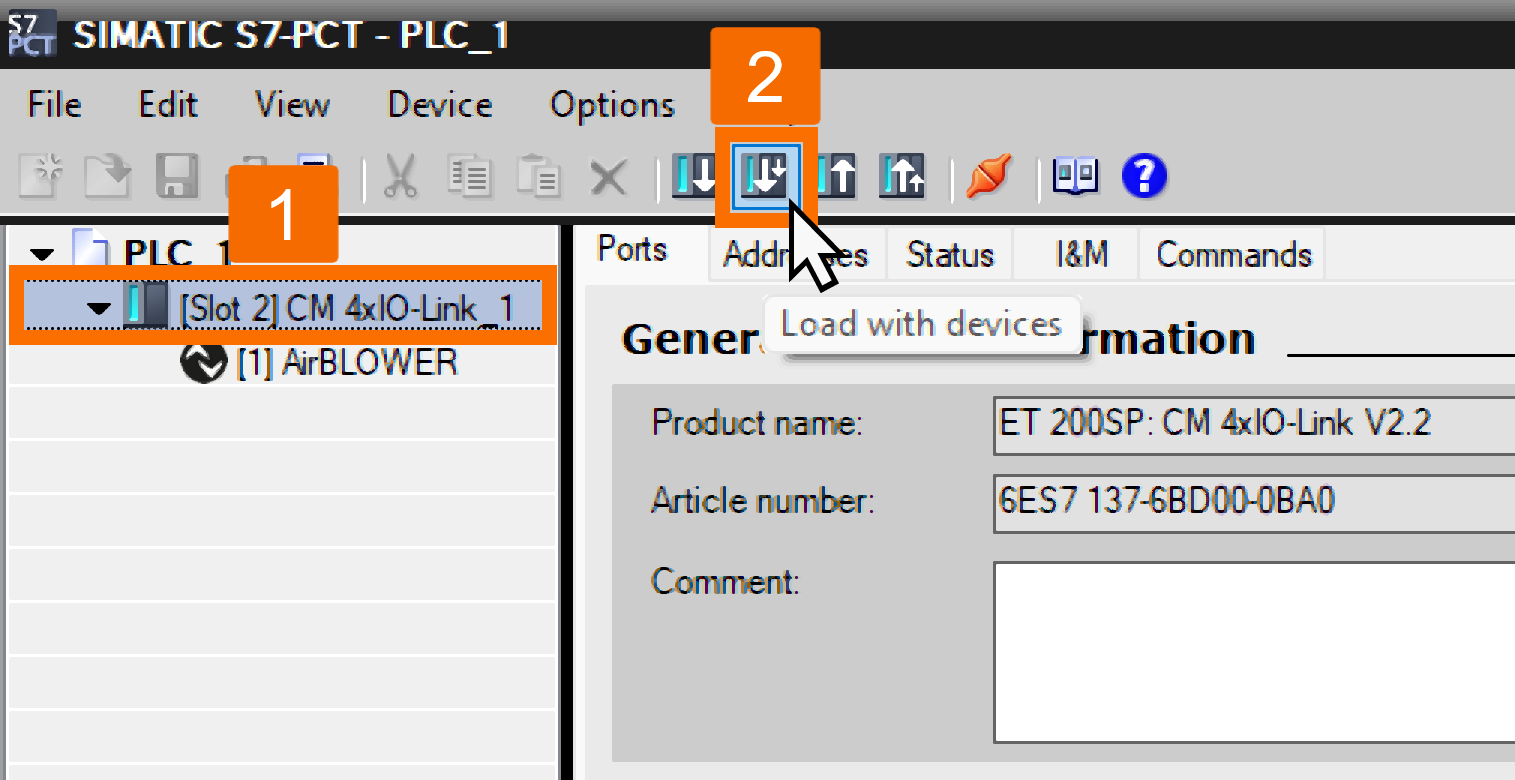Click the blue Help question mark icon
Image resolution: width=1515 pixels, height=780 pixels.
pyautogui.click(x=1144, y=177)
